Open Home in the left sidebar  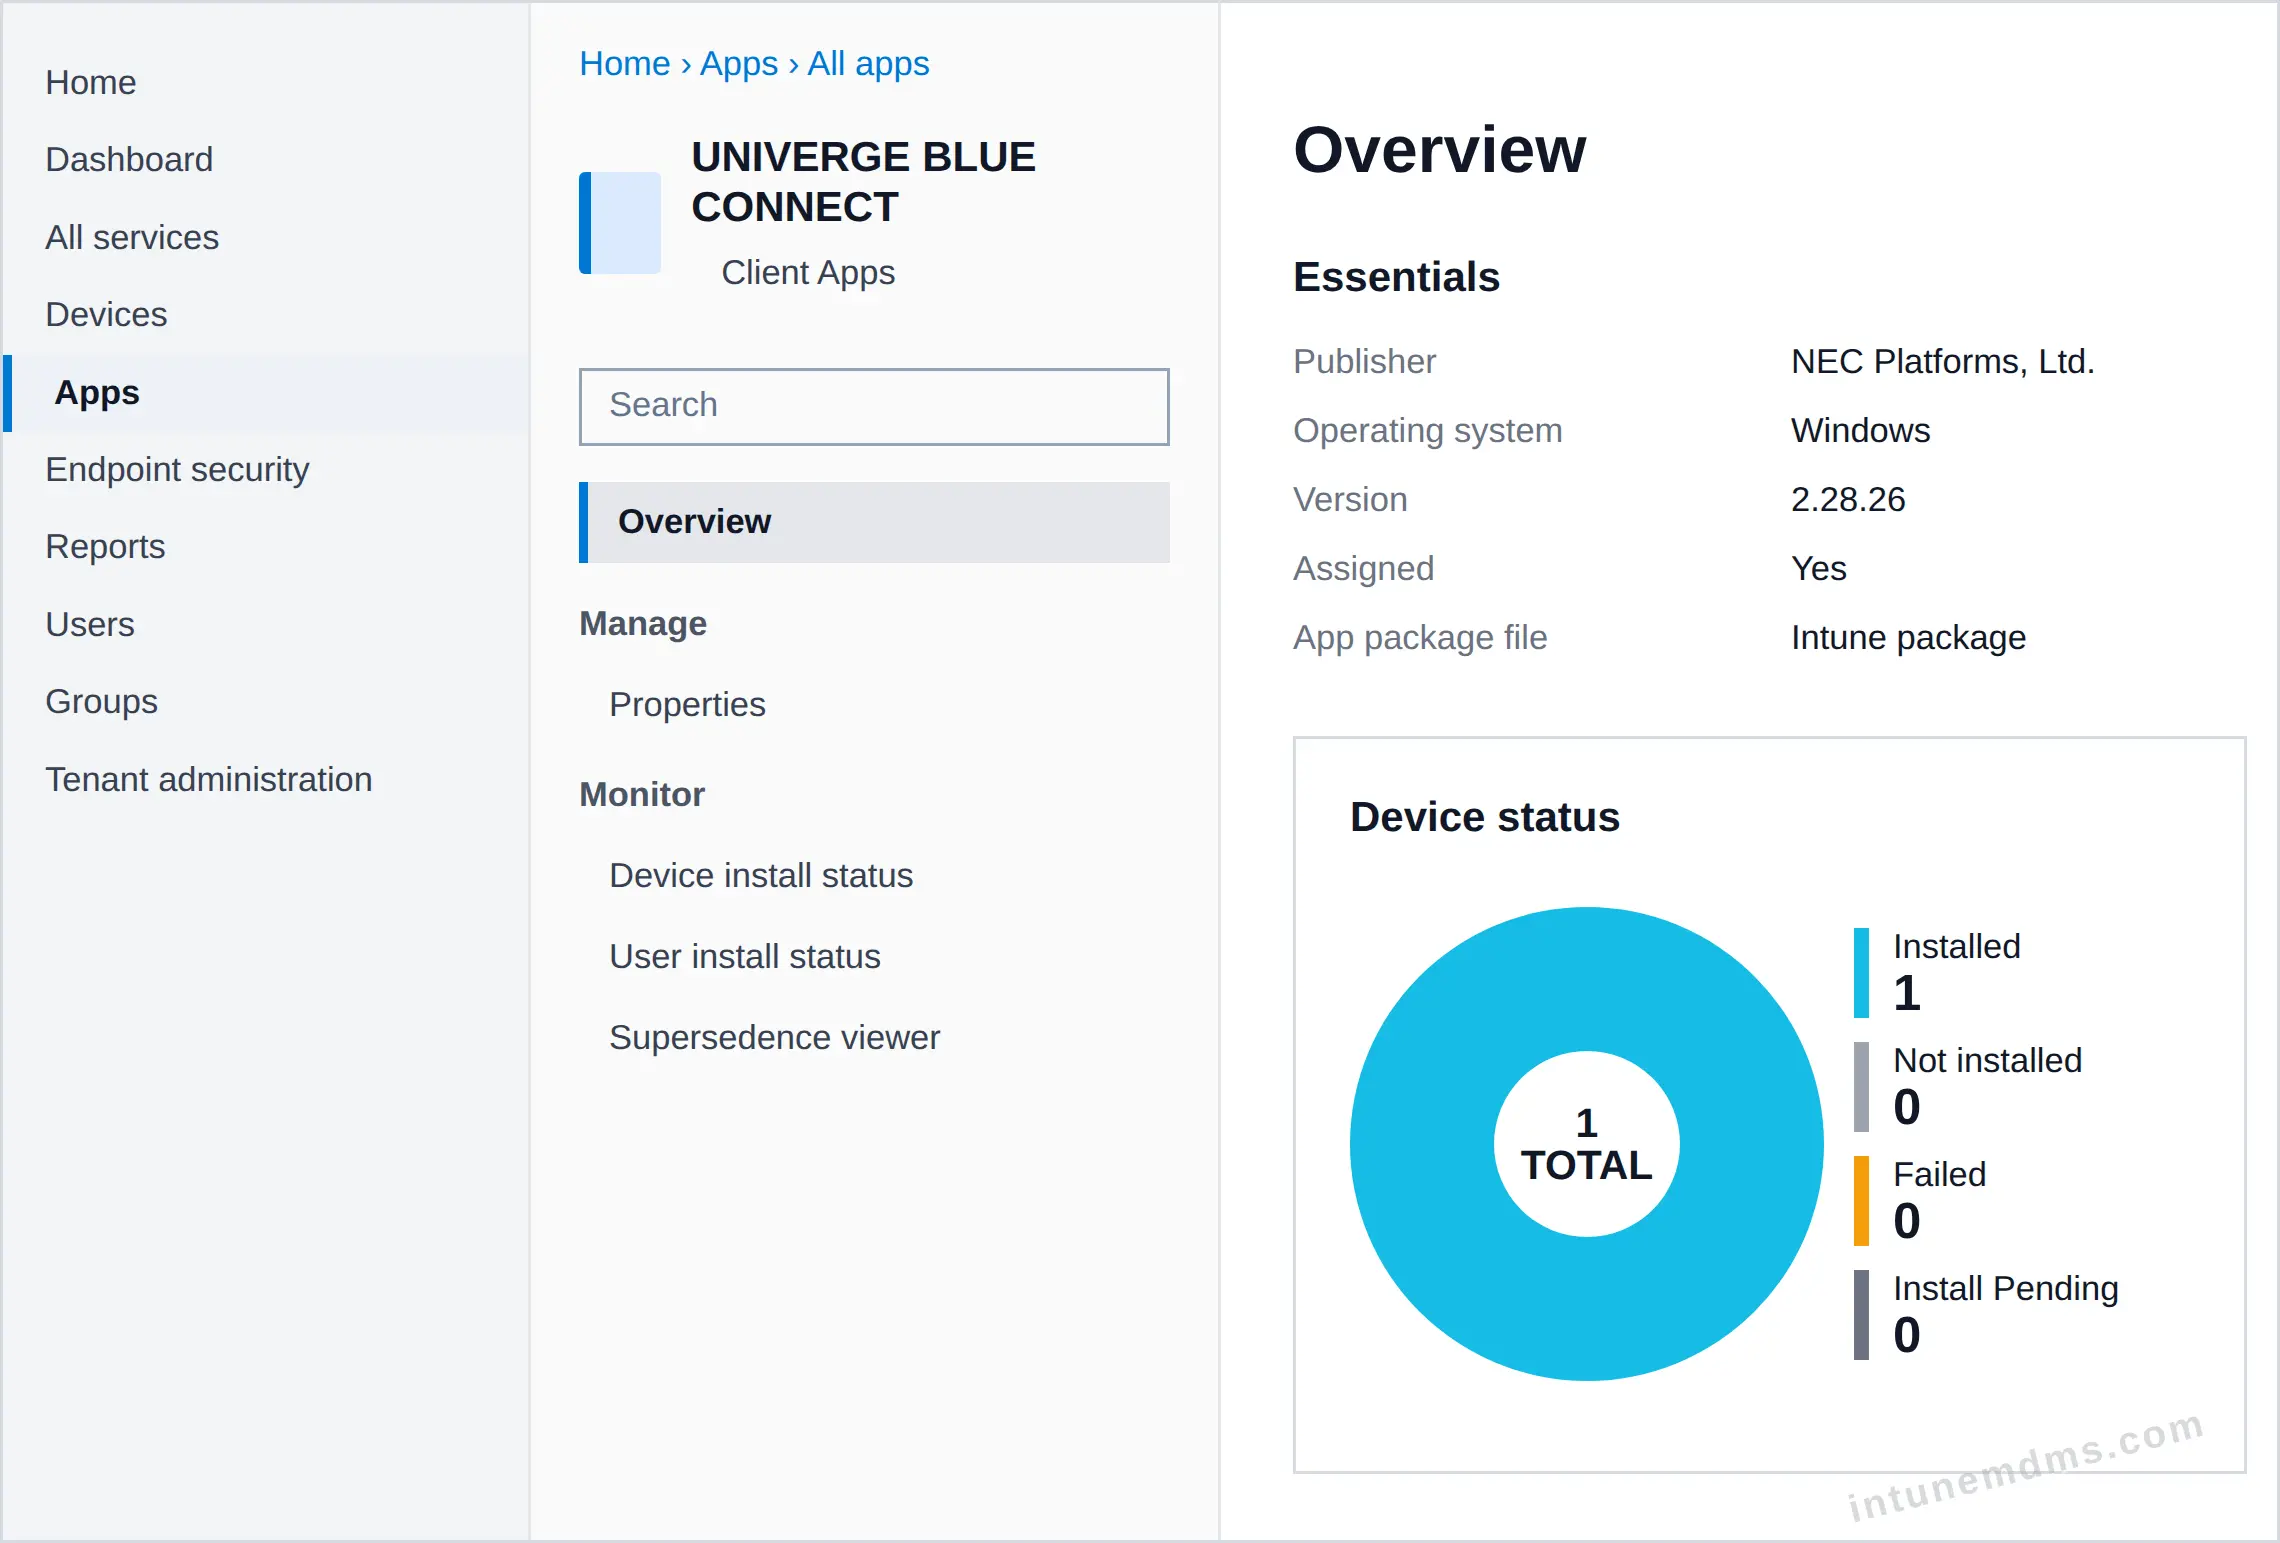tap(91, 82)
